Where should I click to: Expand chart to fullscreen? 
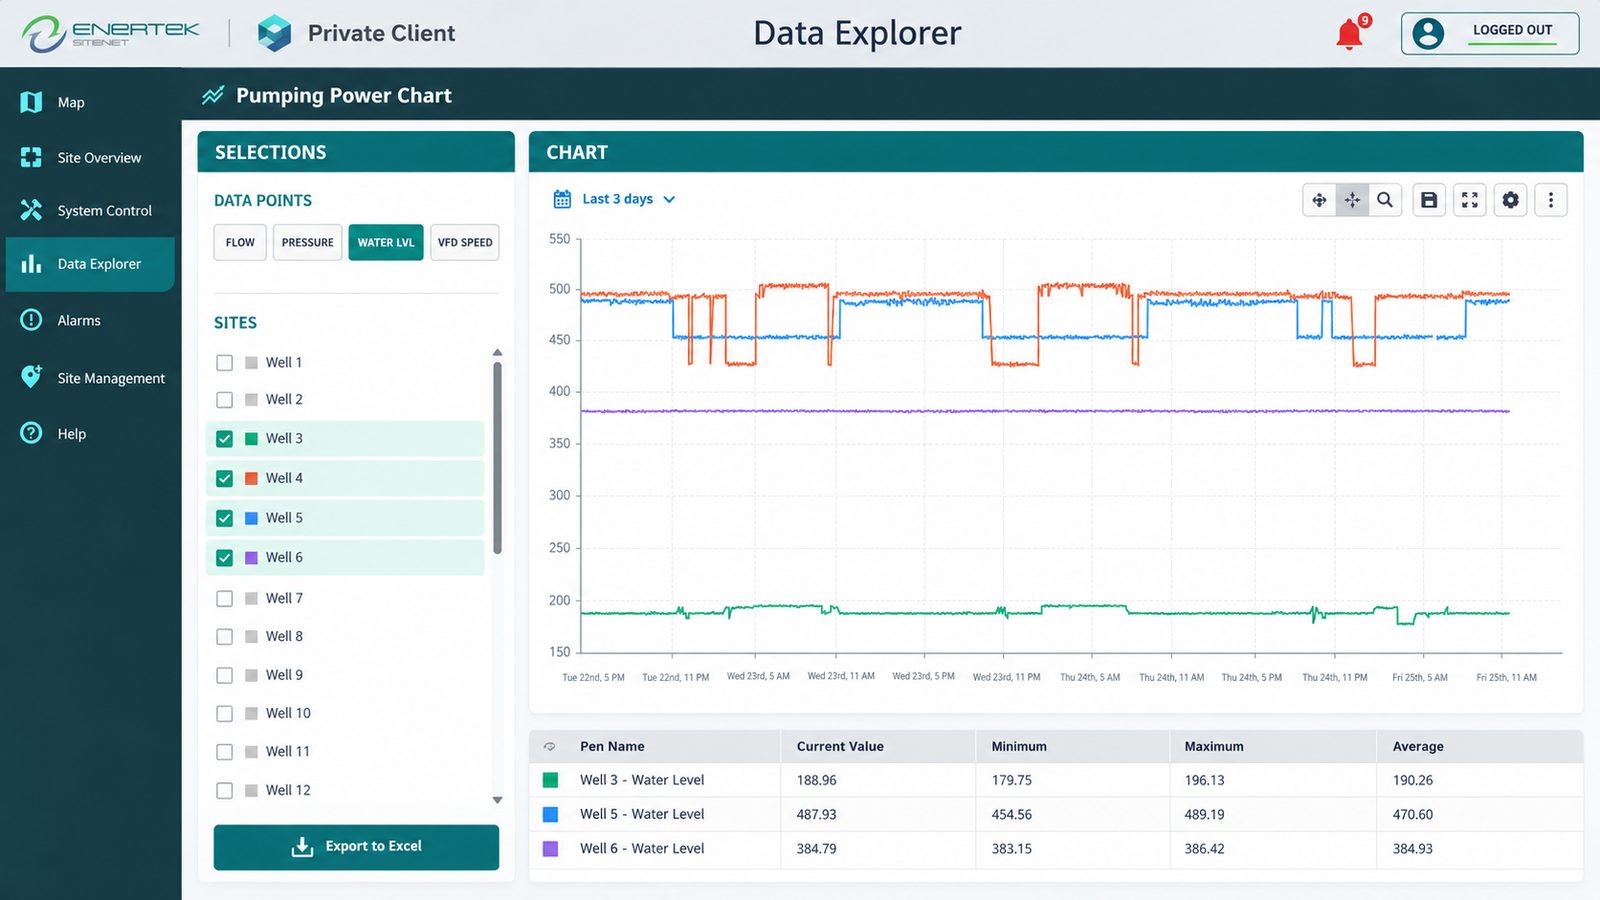coord(1470,200)
